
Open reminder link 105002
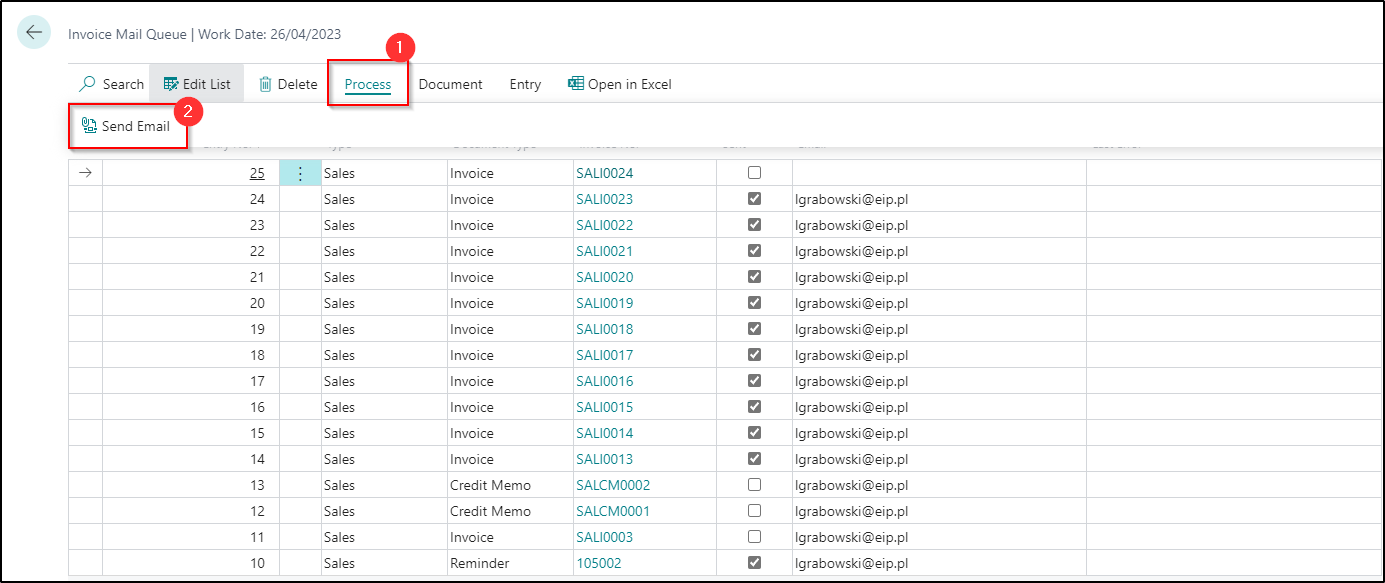[x=598, y=563]
